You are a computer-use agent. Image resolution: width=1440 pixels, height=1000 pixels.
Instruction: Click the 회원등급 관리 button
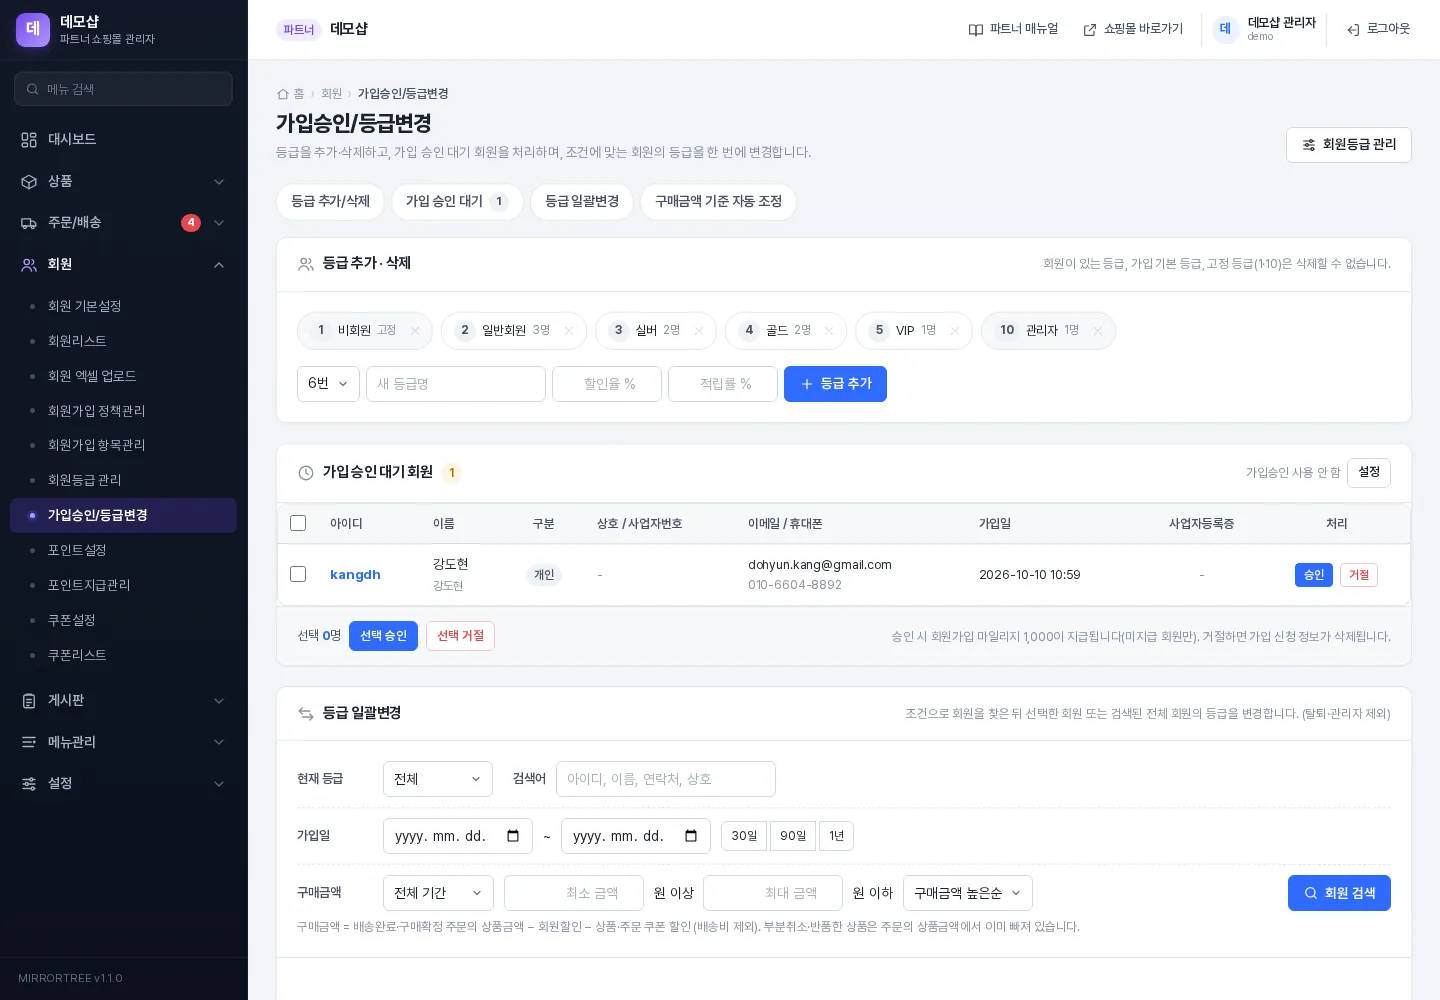tap(1349, 145)
